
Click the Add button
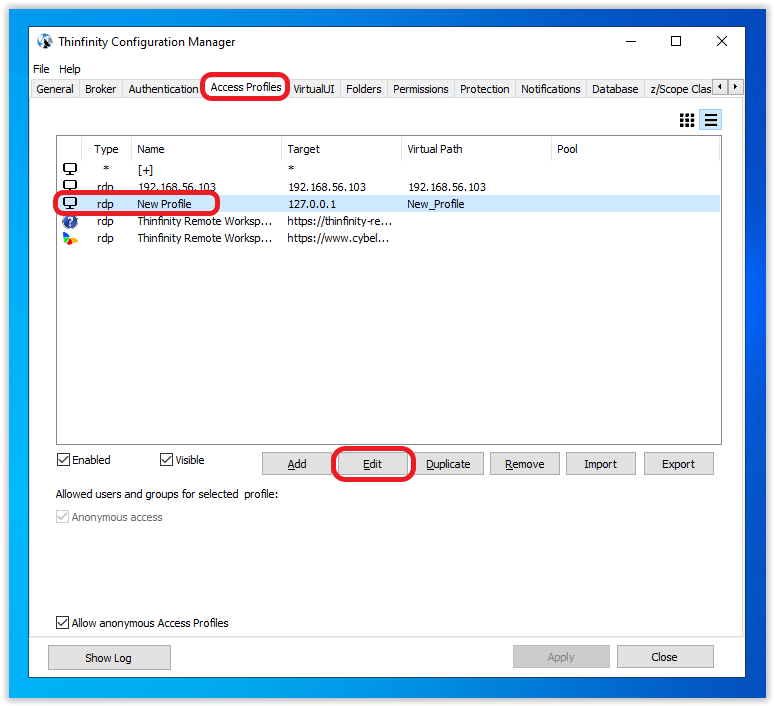tap(297, 464)
